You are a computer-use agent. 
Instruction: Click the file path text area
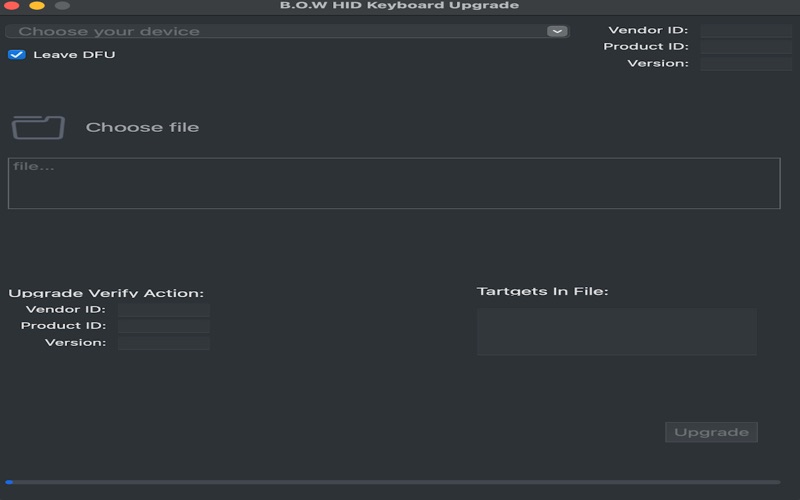394,183
